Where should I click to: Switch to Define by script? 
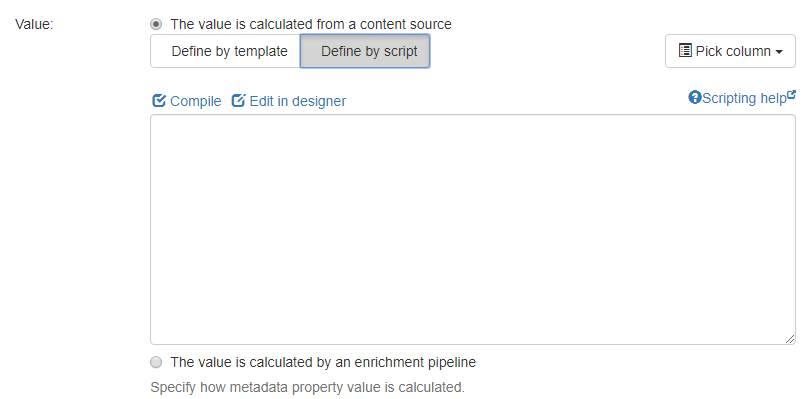pos(365,51)
